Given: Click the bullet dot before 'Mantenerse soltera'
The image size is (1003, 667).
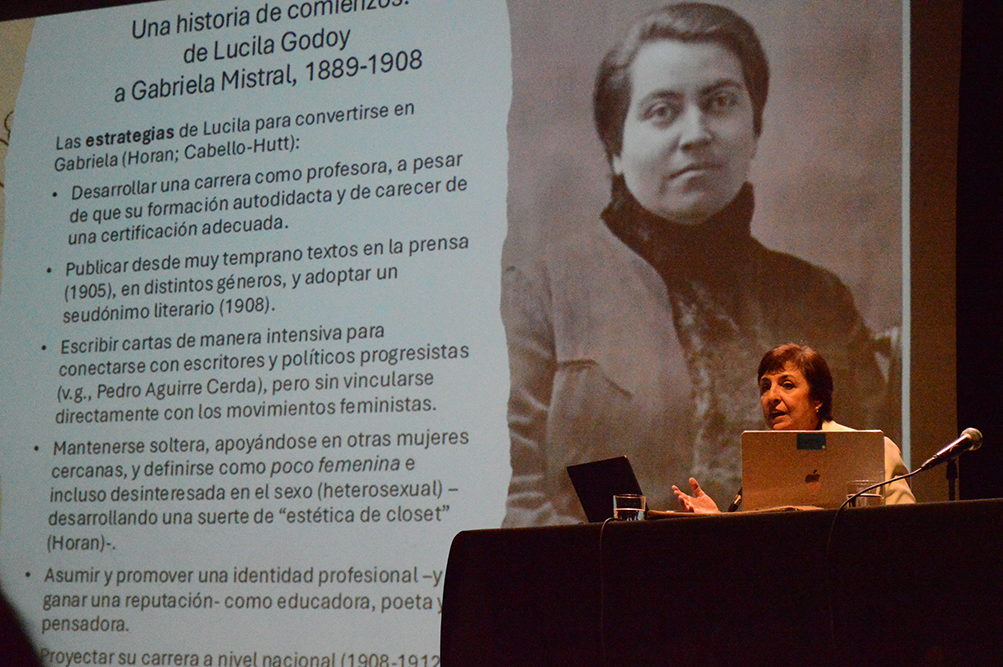Looking at the screenshot, I should (37, 449).
